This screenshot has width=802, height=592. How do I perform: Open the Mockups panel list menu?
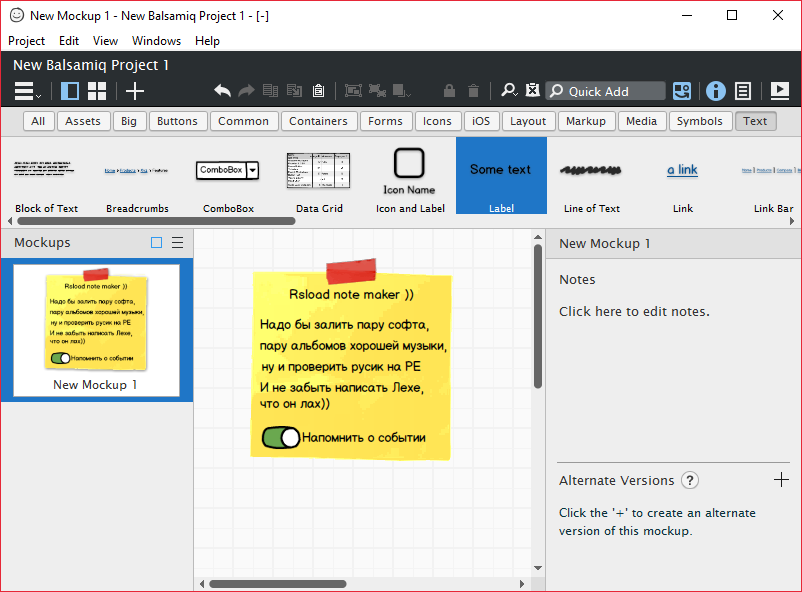pos(177,243)
